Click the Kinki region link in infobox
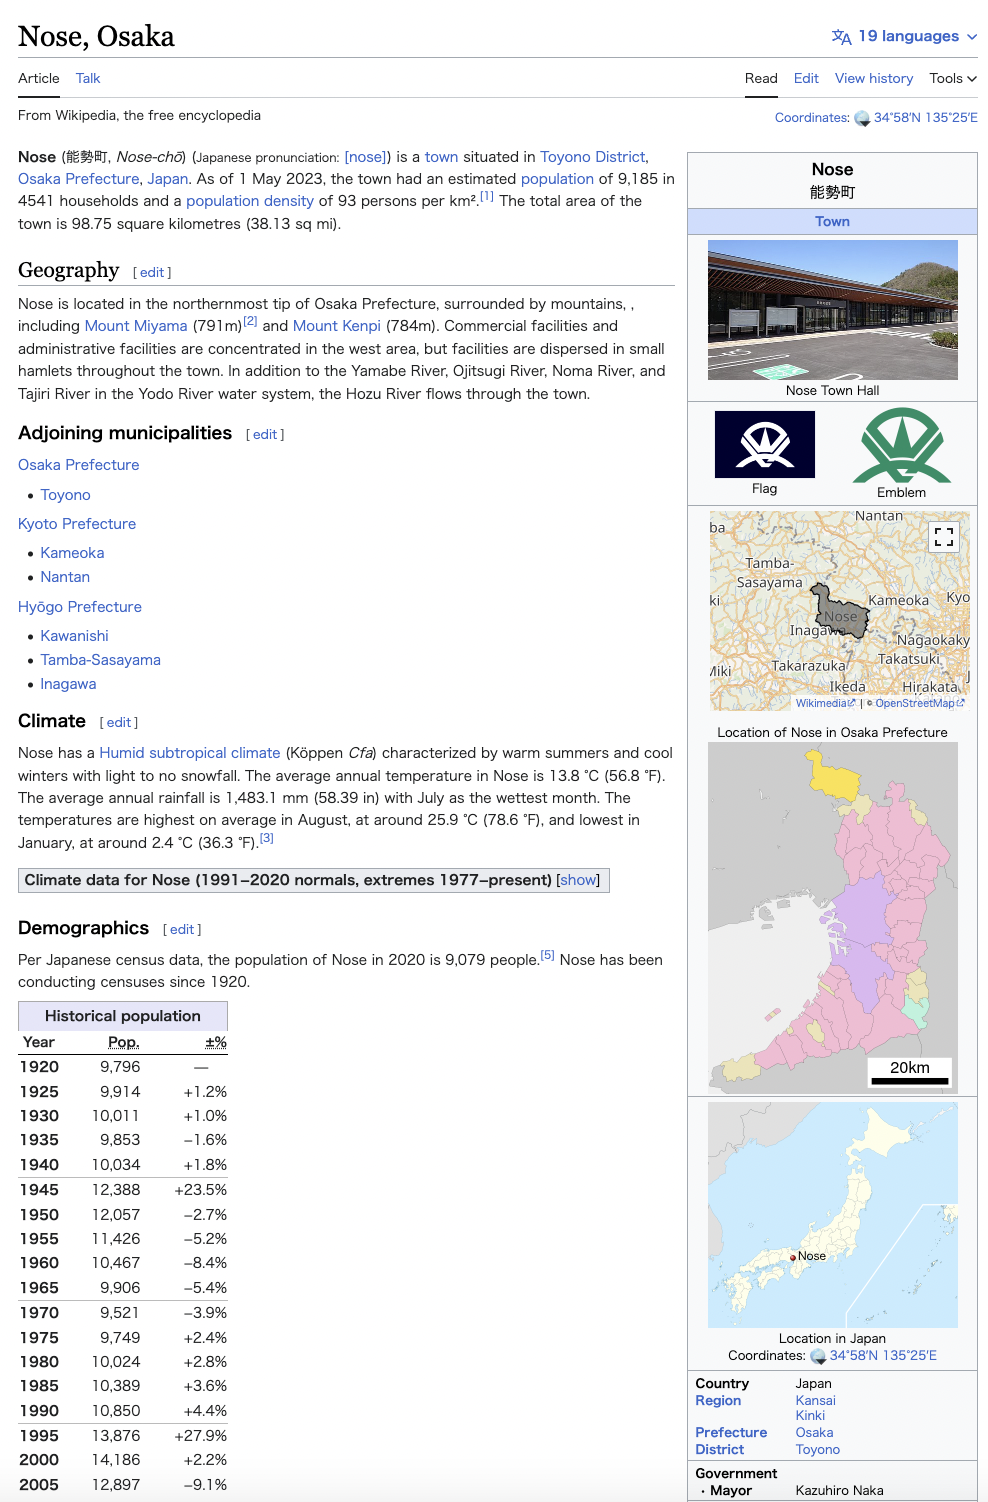The width and height of the screenshot is (988, 1502). pos(811,1416)
